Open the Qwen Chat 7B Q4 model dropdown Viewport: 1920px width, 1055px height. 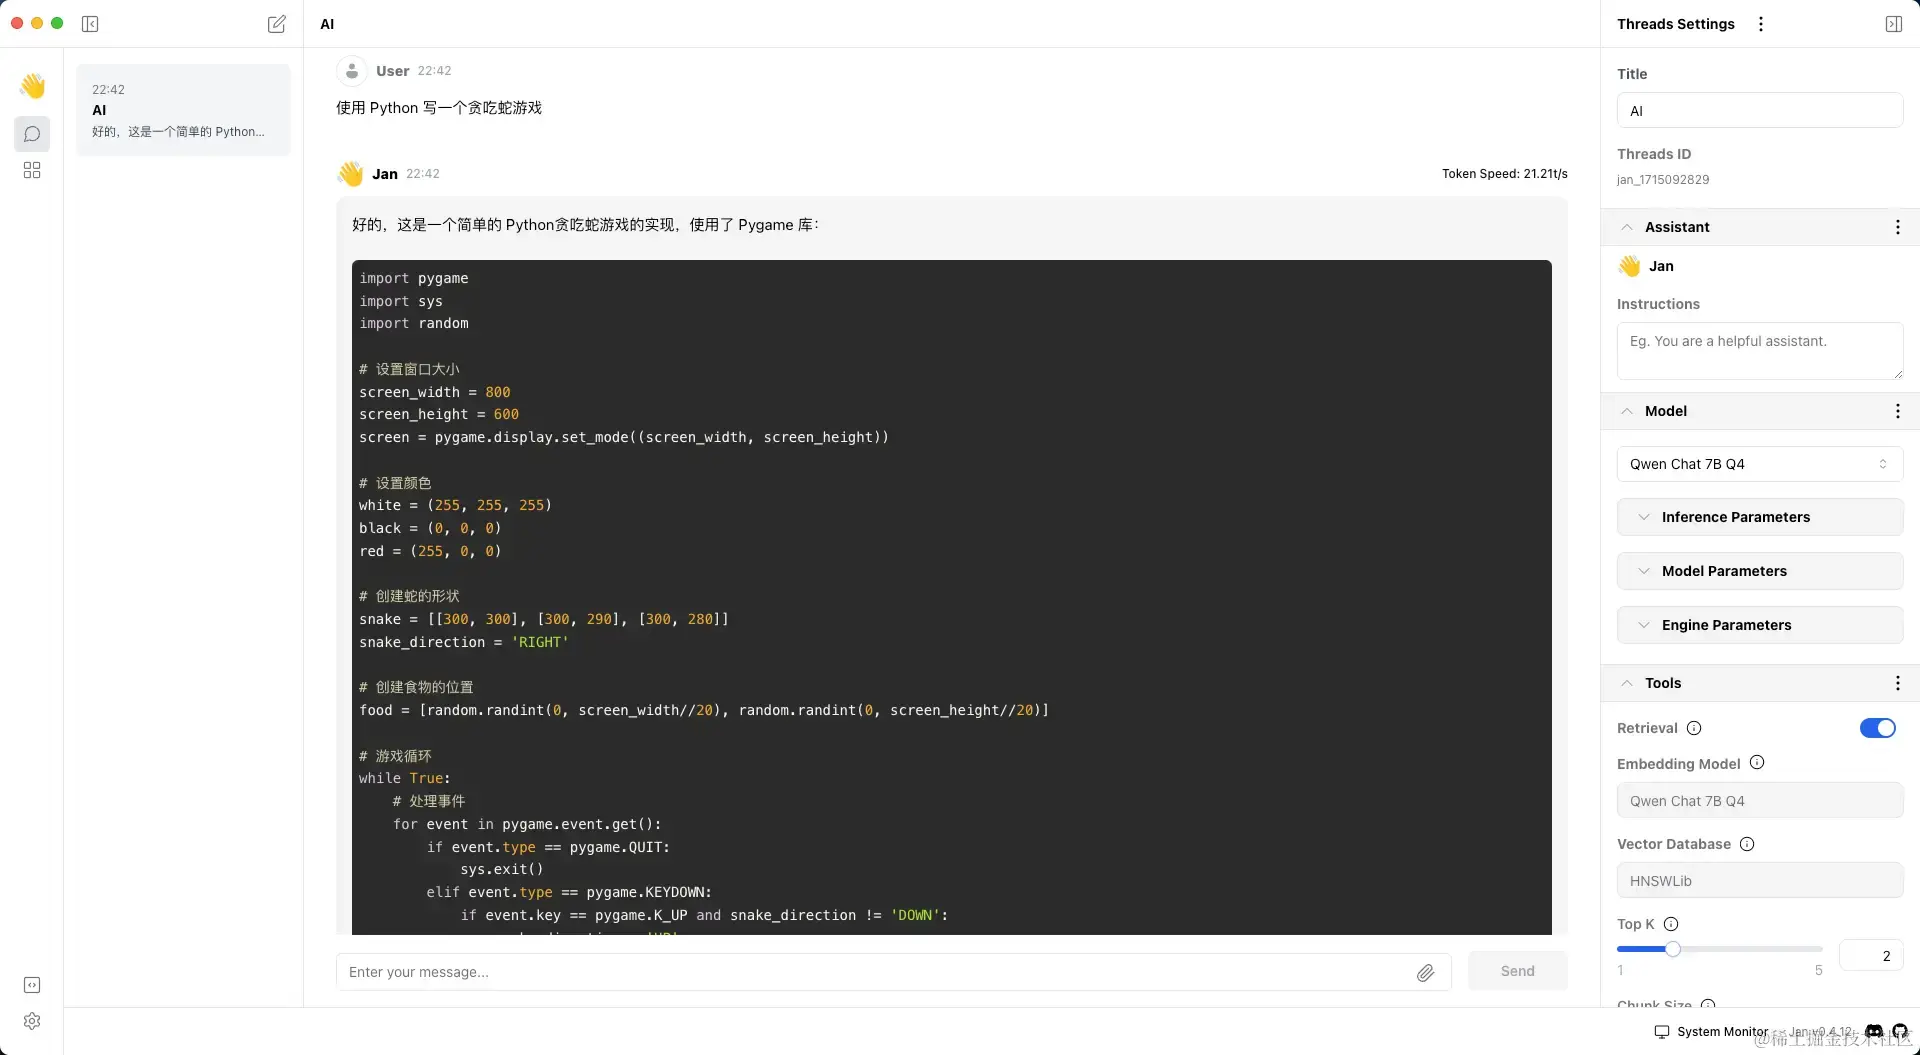pyautogui.click(x=1759, y=464)
